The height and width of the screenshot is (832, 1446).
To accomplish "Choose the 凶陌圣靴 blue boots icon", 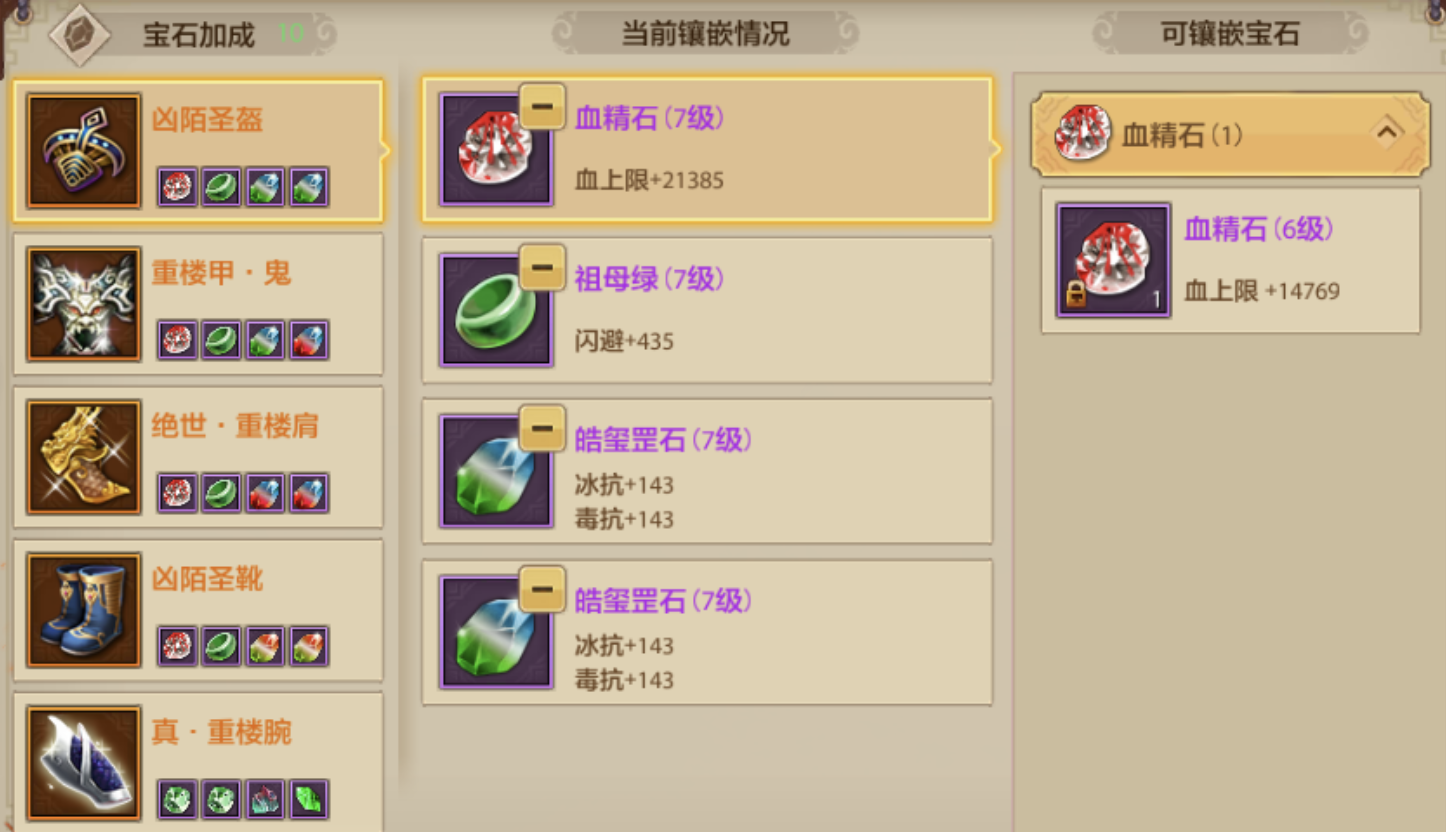I will [84, 610].
